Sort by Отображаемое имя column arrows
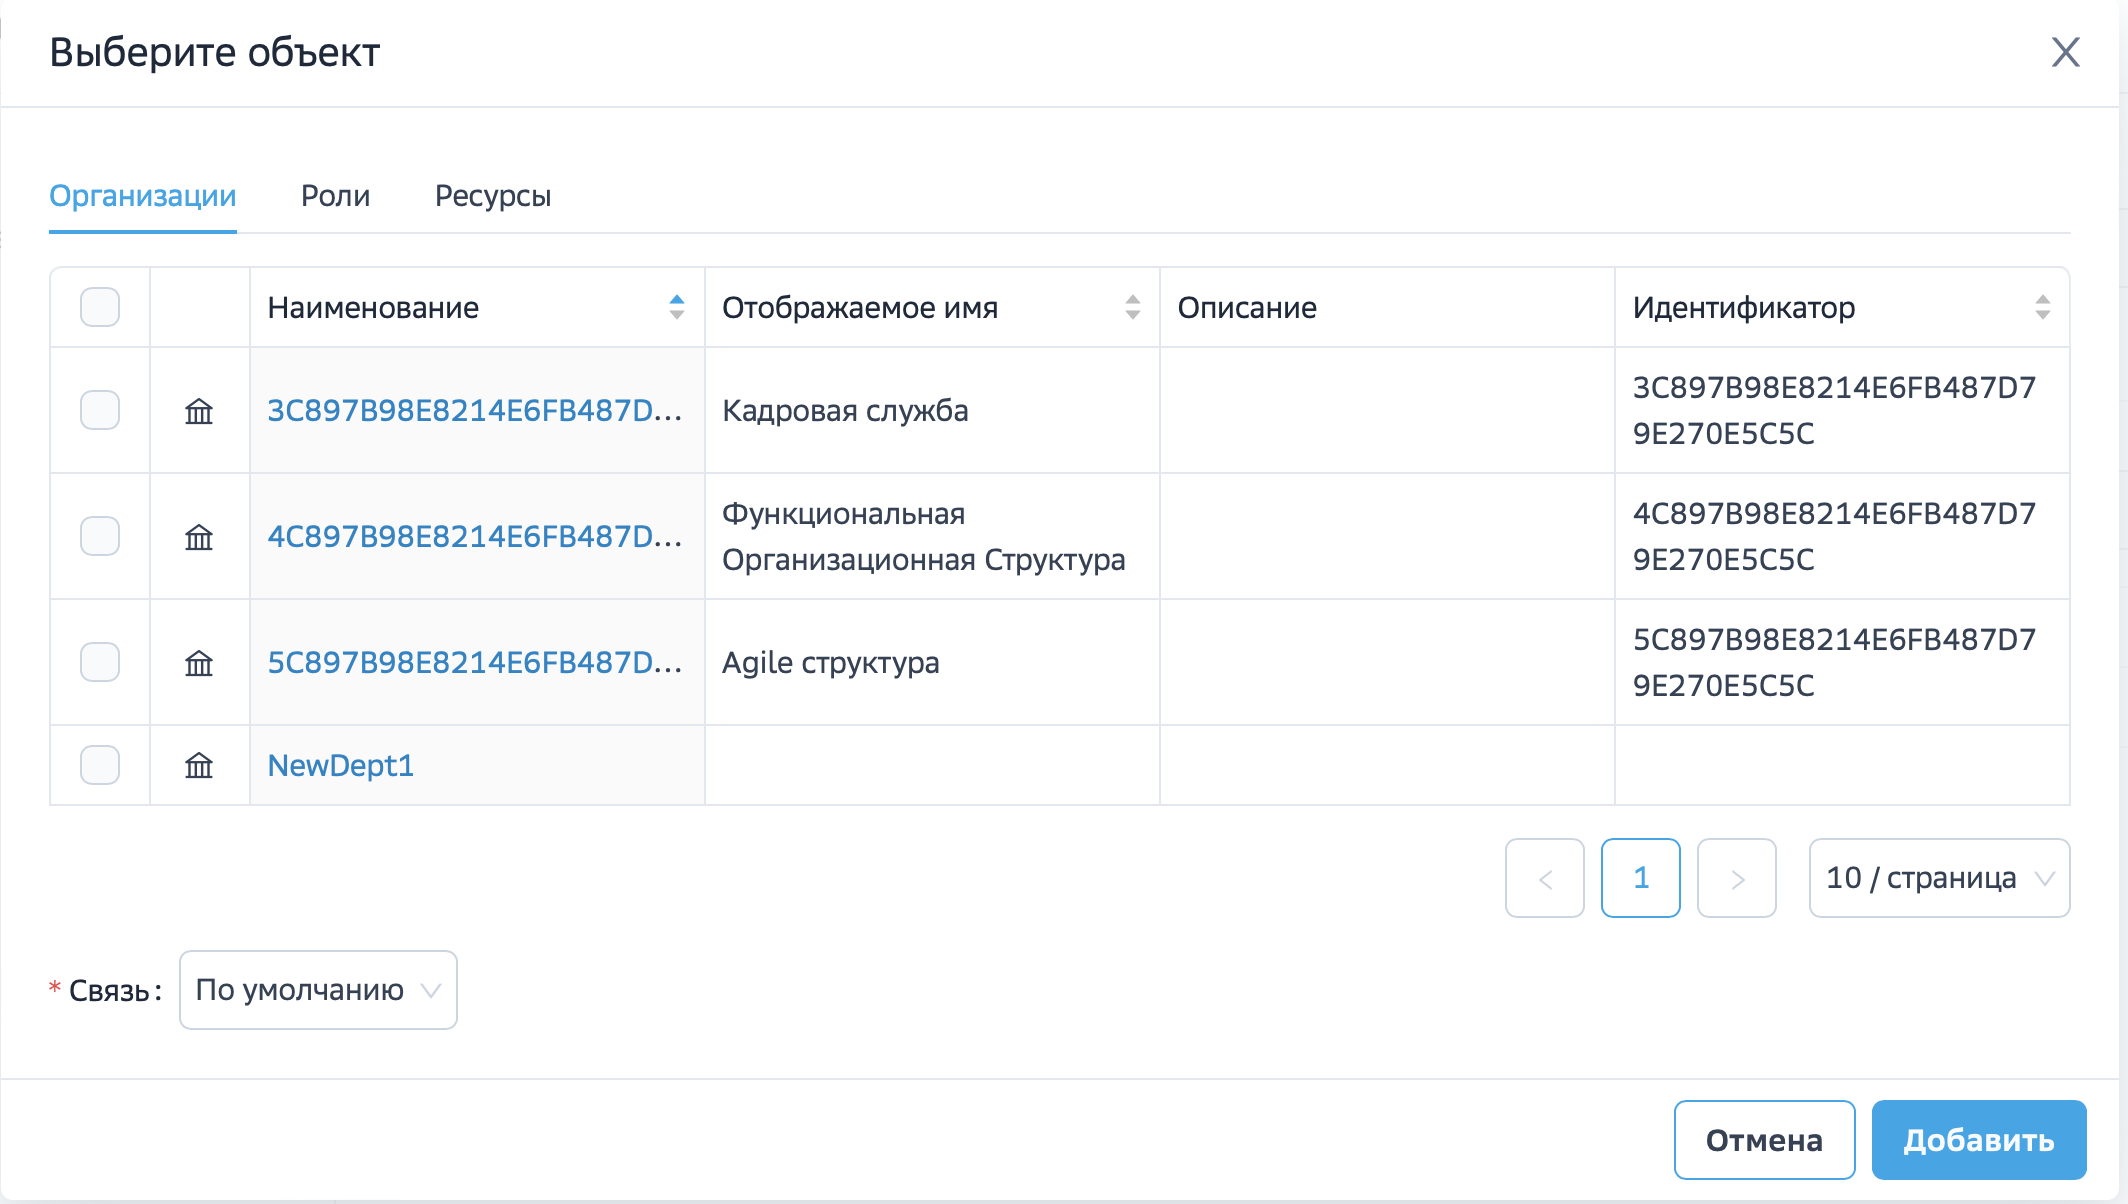The image size is (2128, 1204). (1132, 307)
